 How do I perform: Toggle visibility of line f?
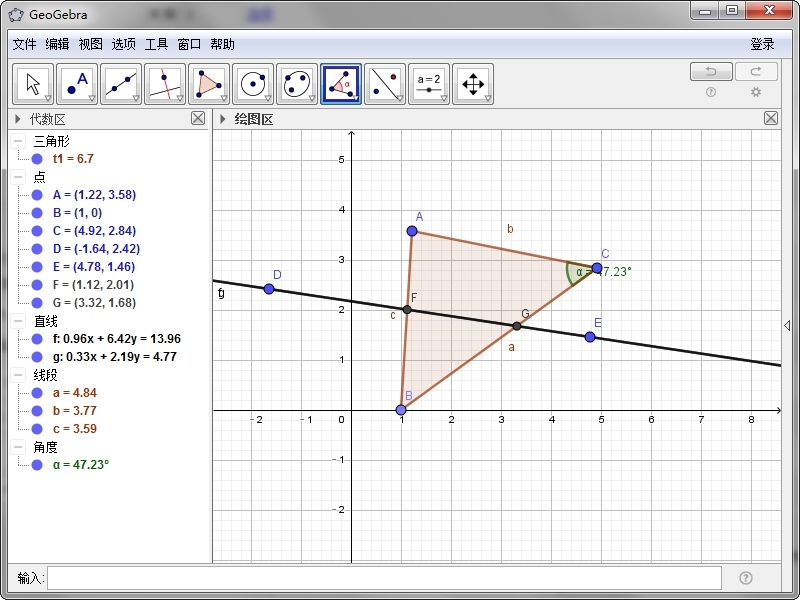[x=37, y=339]
